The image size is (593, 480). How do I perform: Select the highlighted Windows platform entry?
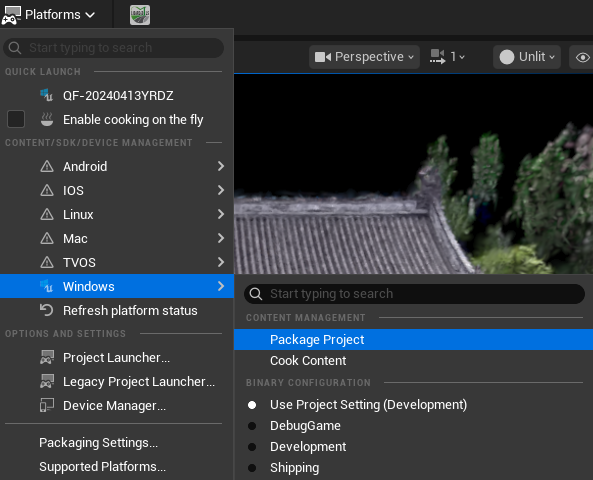[117, 286]
